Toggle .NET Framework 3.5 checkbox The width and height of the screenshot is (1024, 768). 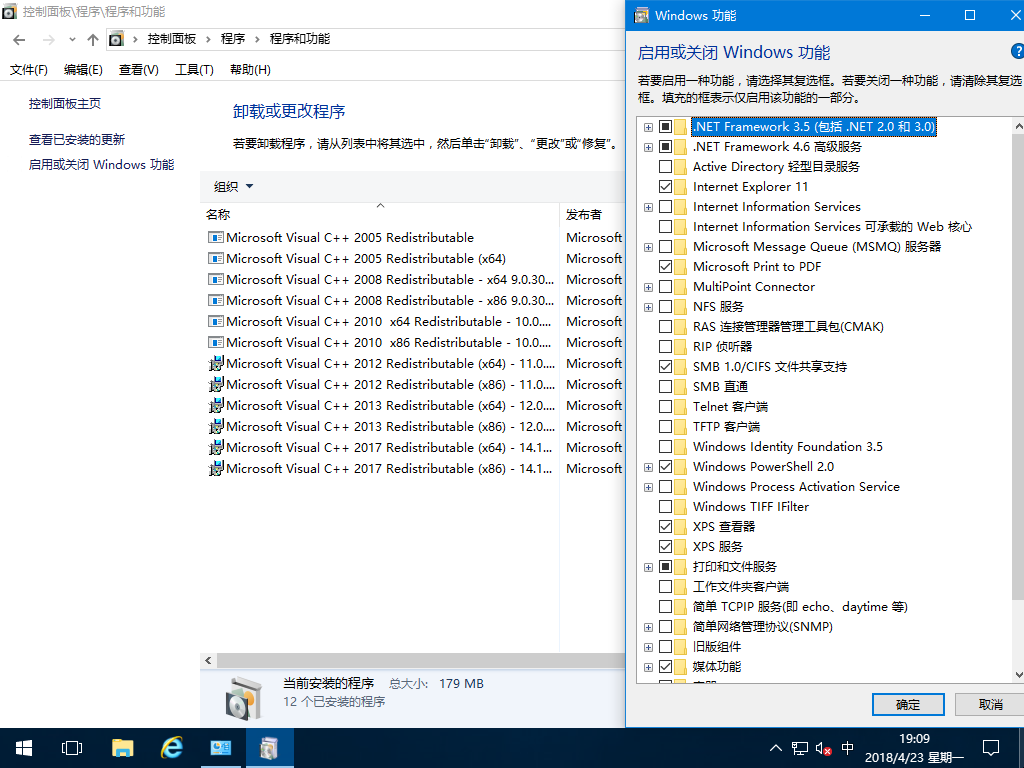(x=665, y=127)
